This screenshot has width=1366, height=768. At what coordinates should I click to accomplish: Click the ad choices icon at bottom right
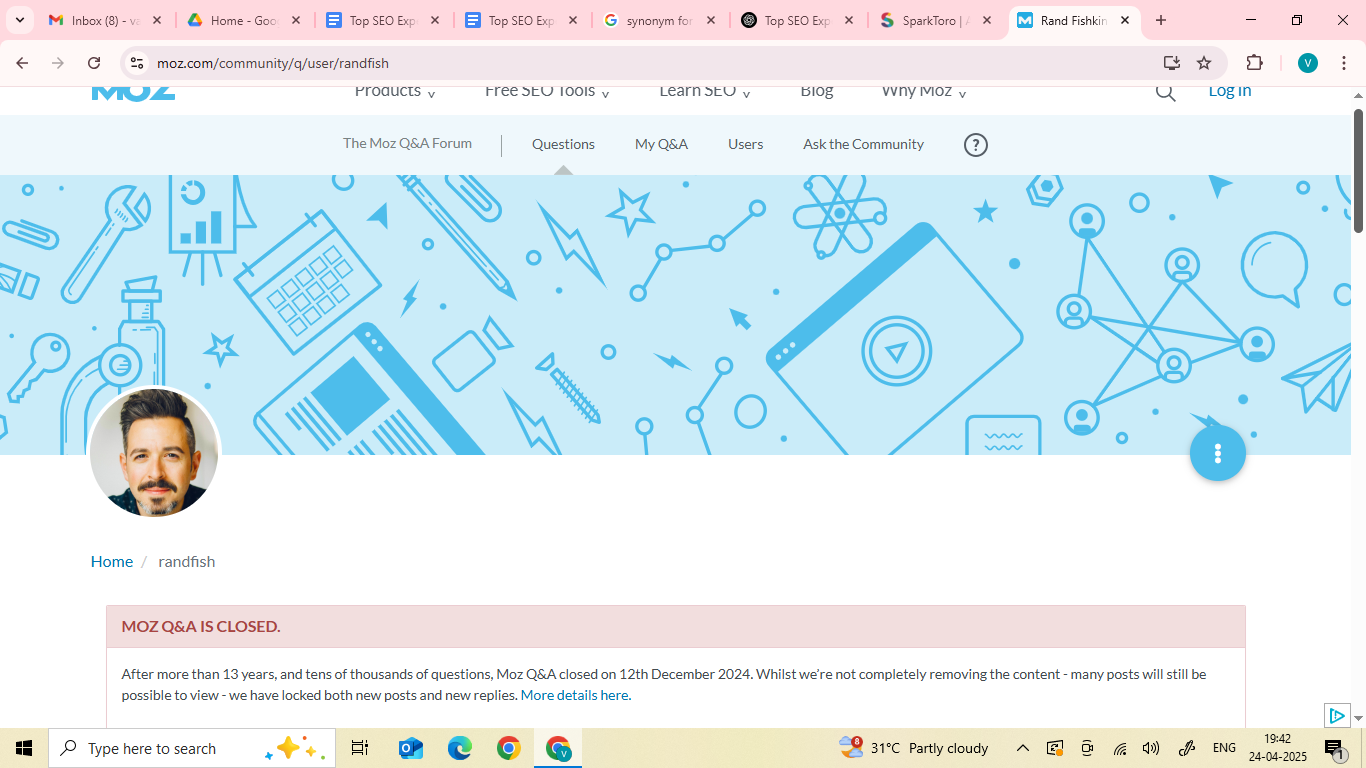tap(1336, 715)
